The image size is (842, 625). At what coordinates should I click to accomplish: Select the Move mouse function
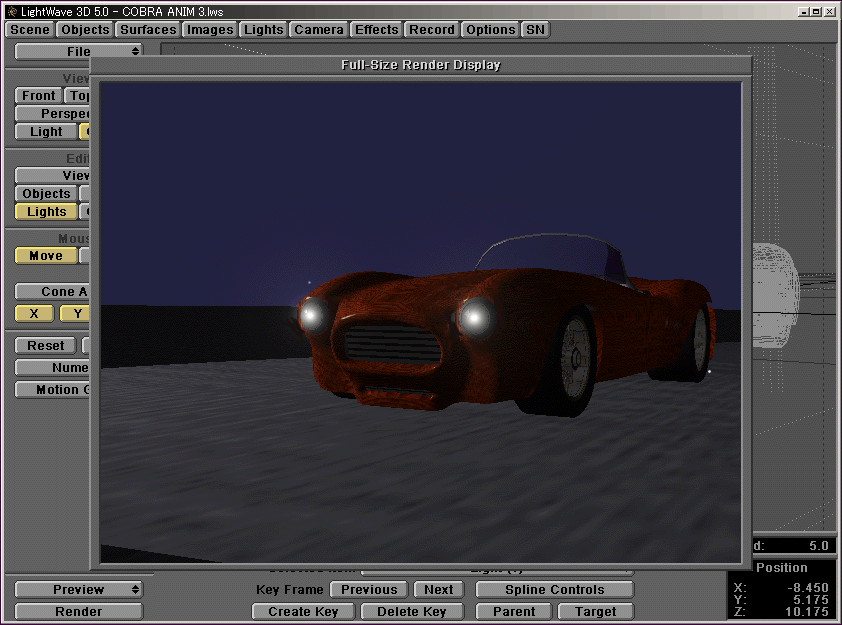pyautogui.click(x=44, y=255)
